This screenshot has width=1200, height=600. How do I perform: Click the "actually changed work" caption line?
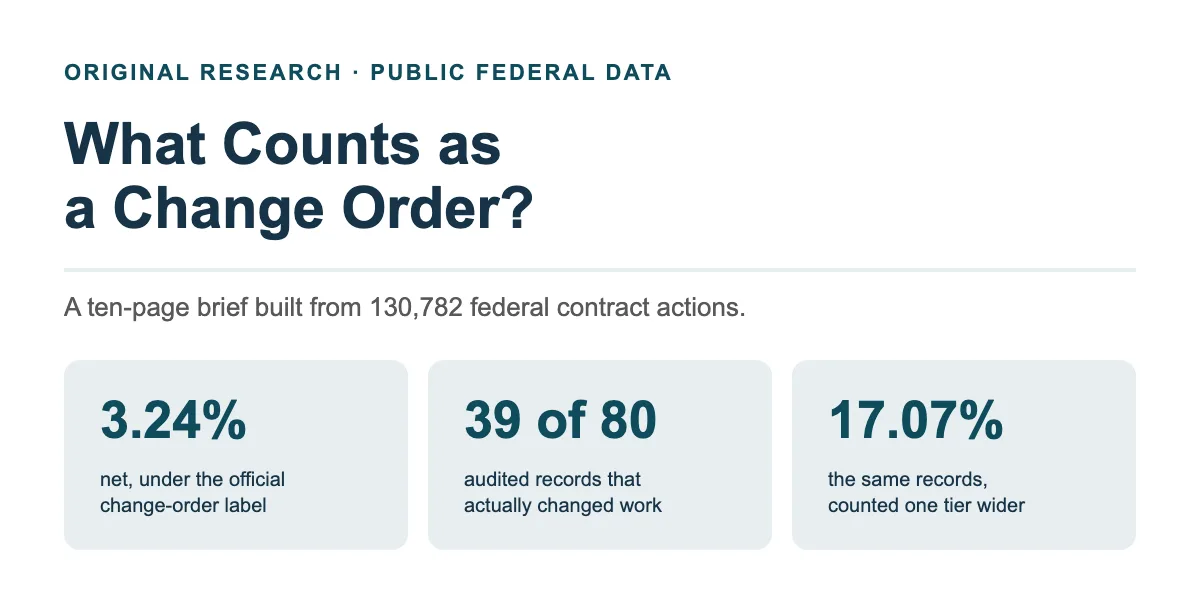(x=563, y=506)
